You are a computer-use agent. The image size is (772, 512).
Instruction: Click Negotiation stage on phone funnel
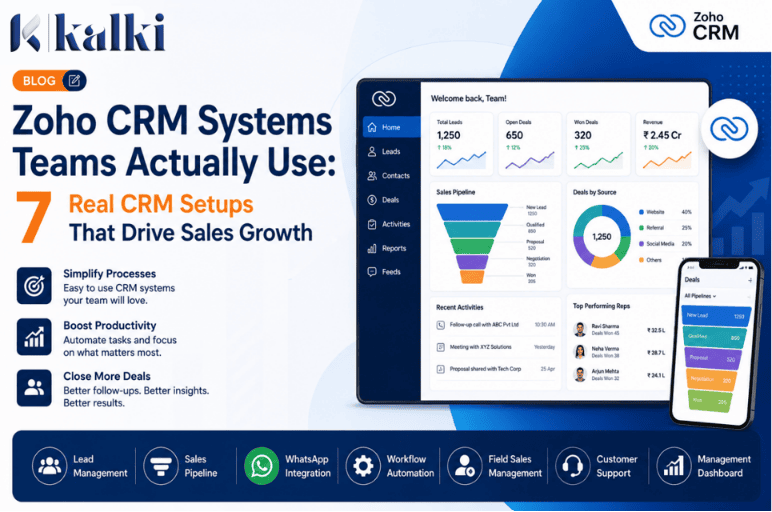pos(712,380)
